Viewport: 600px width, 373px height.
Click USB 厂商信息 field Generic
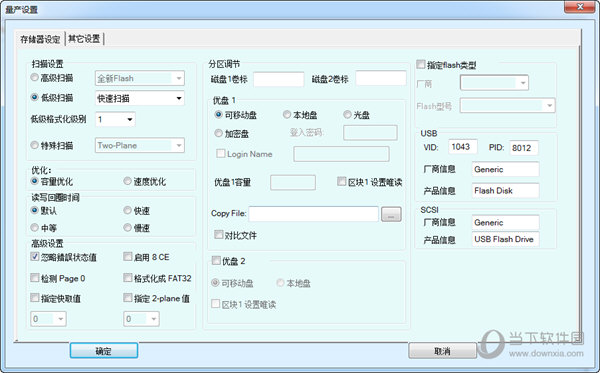click(x=505, y=169)
